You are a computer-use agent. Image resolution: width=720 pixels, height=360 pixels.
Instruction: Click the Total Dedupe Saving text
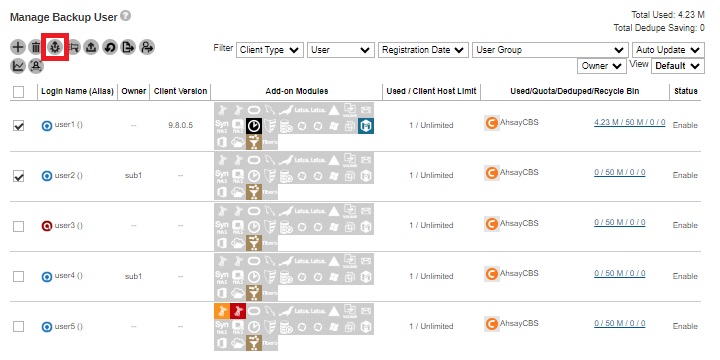[x=659, y=28]
